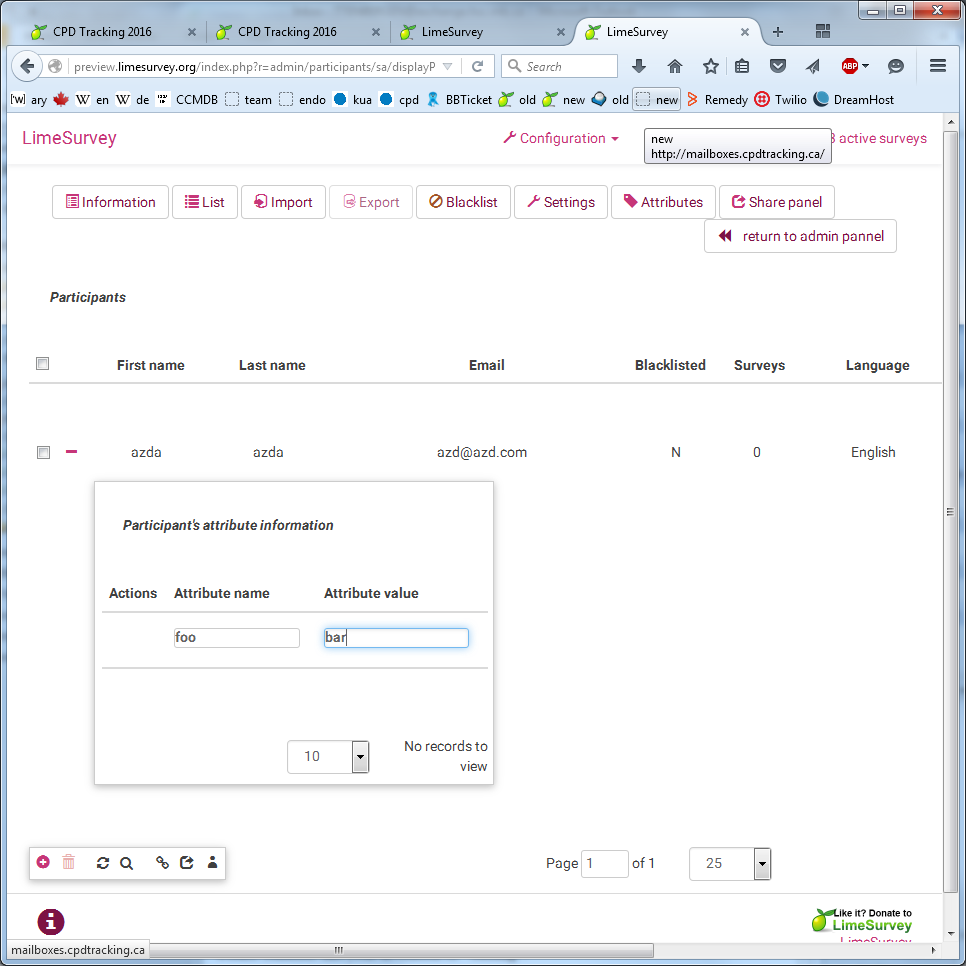Sort by Last name column header
The width and height of the screenshot is (966, 966).
point(272,365)
